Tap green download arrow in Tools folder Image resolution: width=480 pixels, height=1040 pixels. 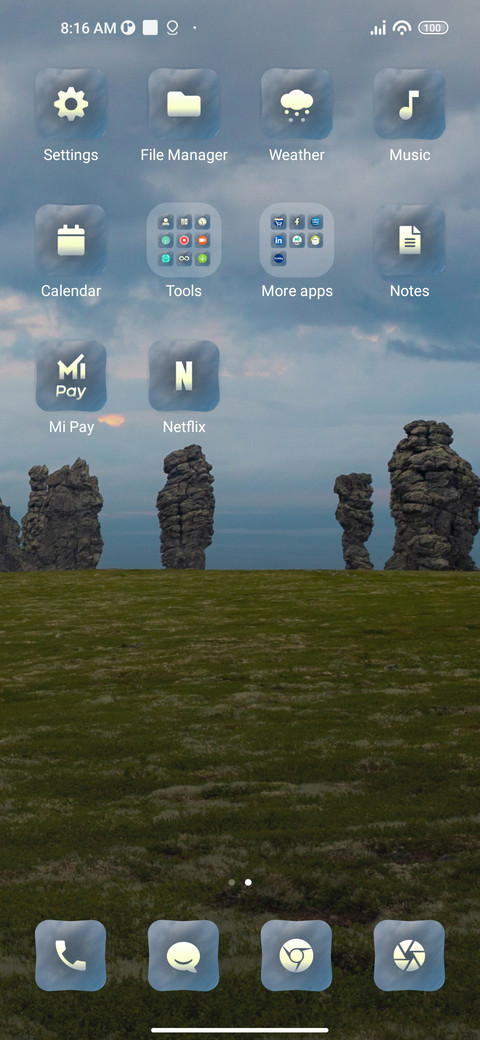point(202,258)
